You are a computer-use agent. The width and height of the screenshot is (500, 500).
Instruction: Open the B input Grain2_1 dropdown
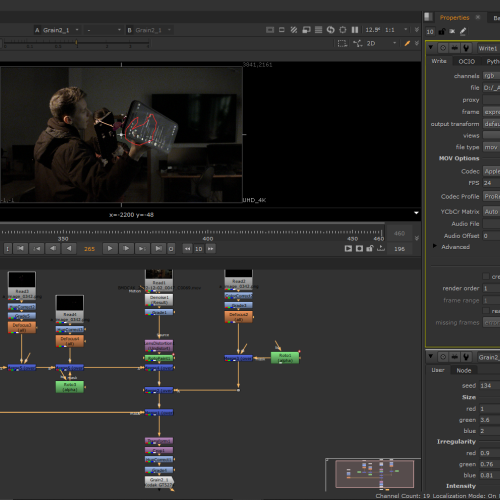coord(149,30)
